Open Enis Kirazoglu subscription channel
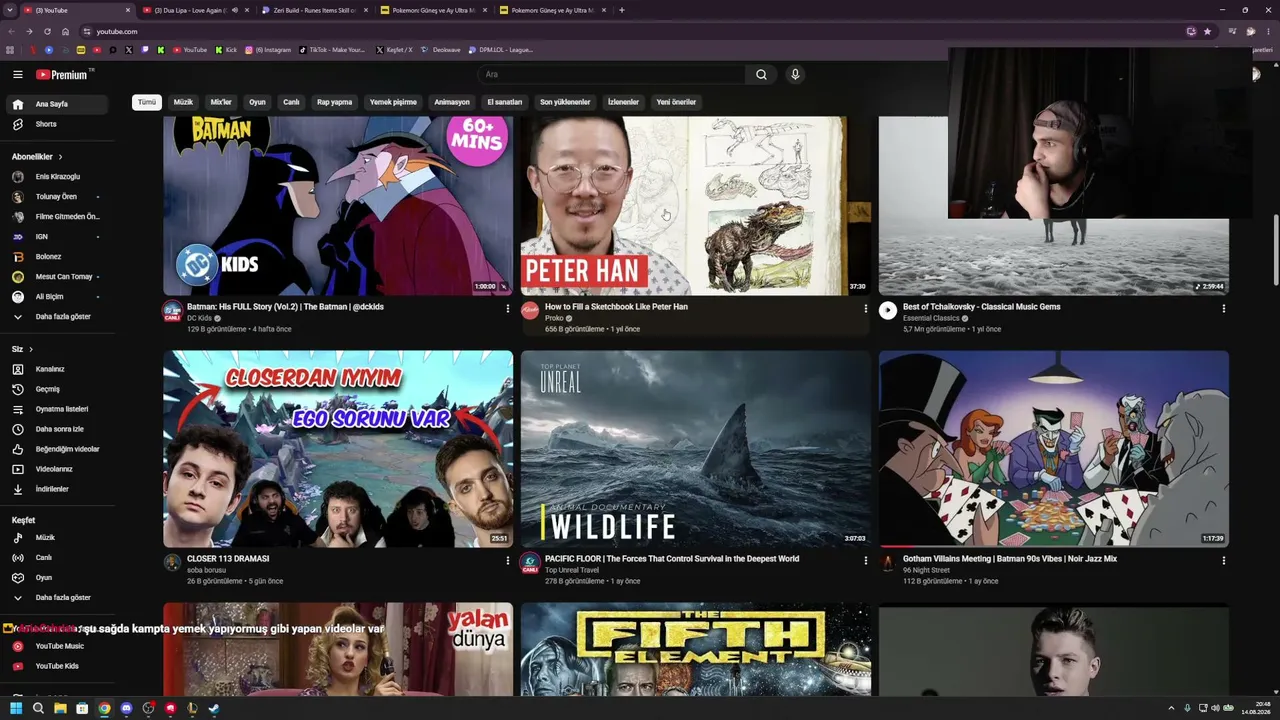The height and width of the screenshot is (720, 1280). tap(58, 177)
